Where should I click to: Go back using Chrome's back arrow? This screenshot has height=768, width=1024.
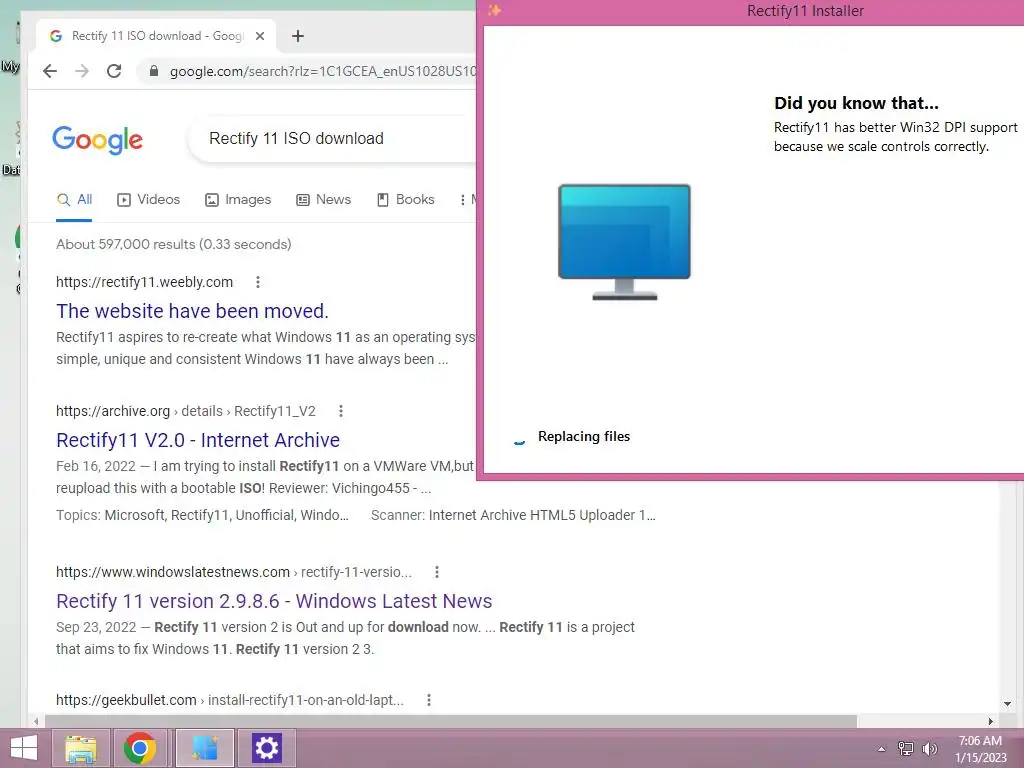coord(50,71)
